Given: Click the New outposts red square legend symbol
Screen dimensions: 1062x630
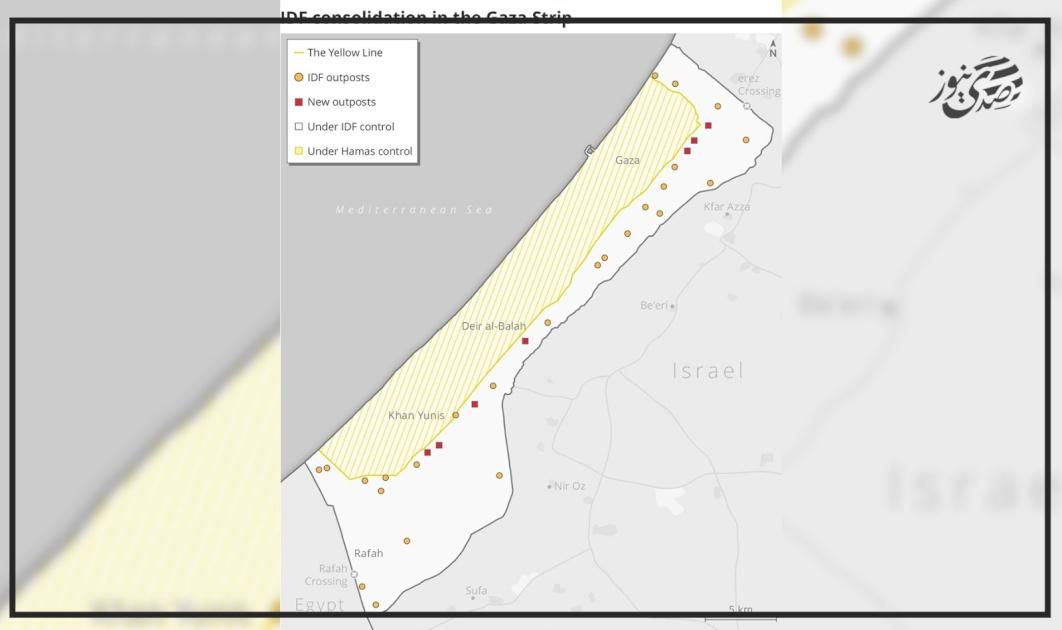Looking at the screenshot, I should tap(299, 102).
